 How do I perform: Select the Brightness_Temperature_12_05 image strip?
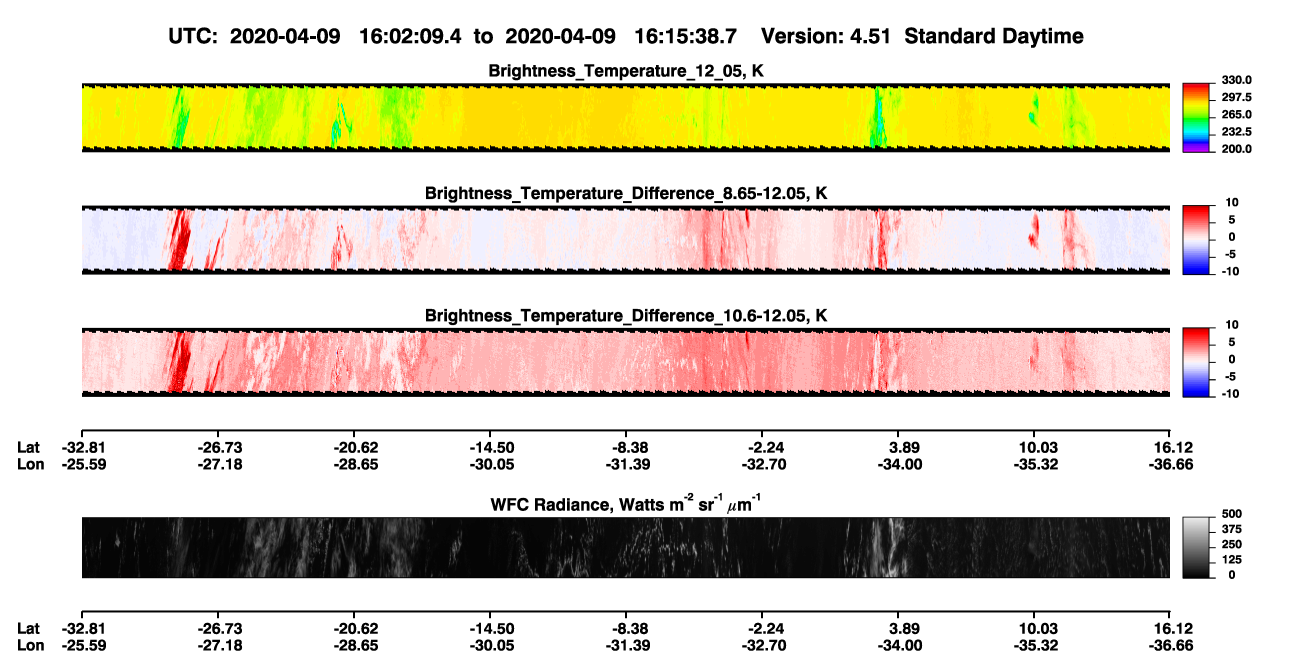[625, 117]
